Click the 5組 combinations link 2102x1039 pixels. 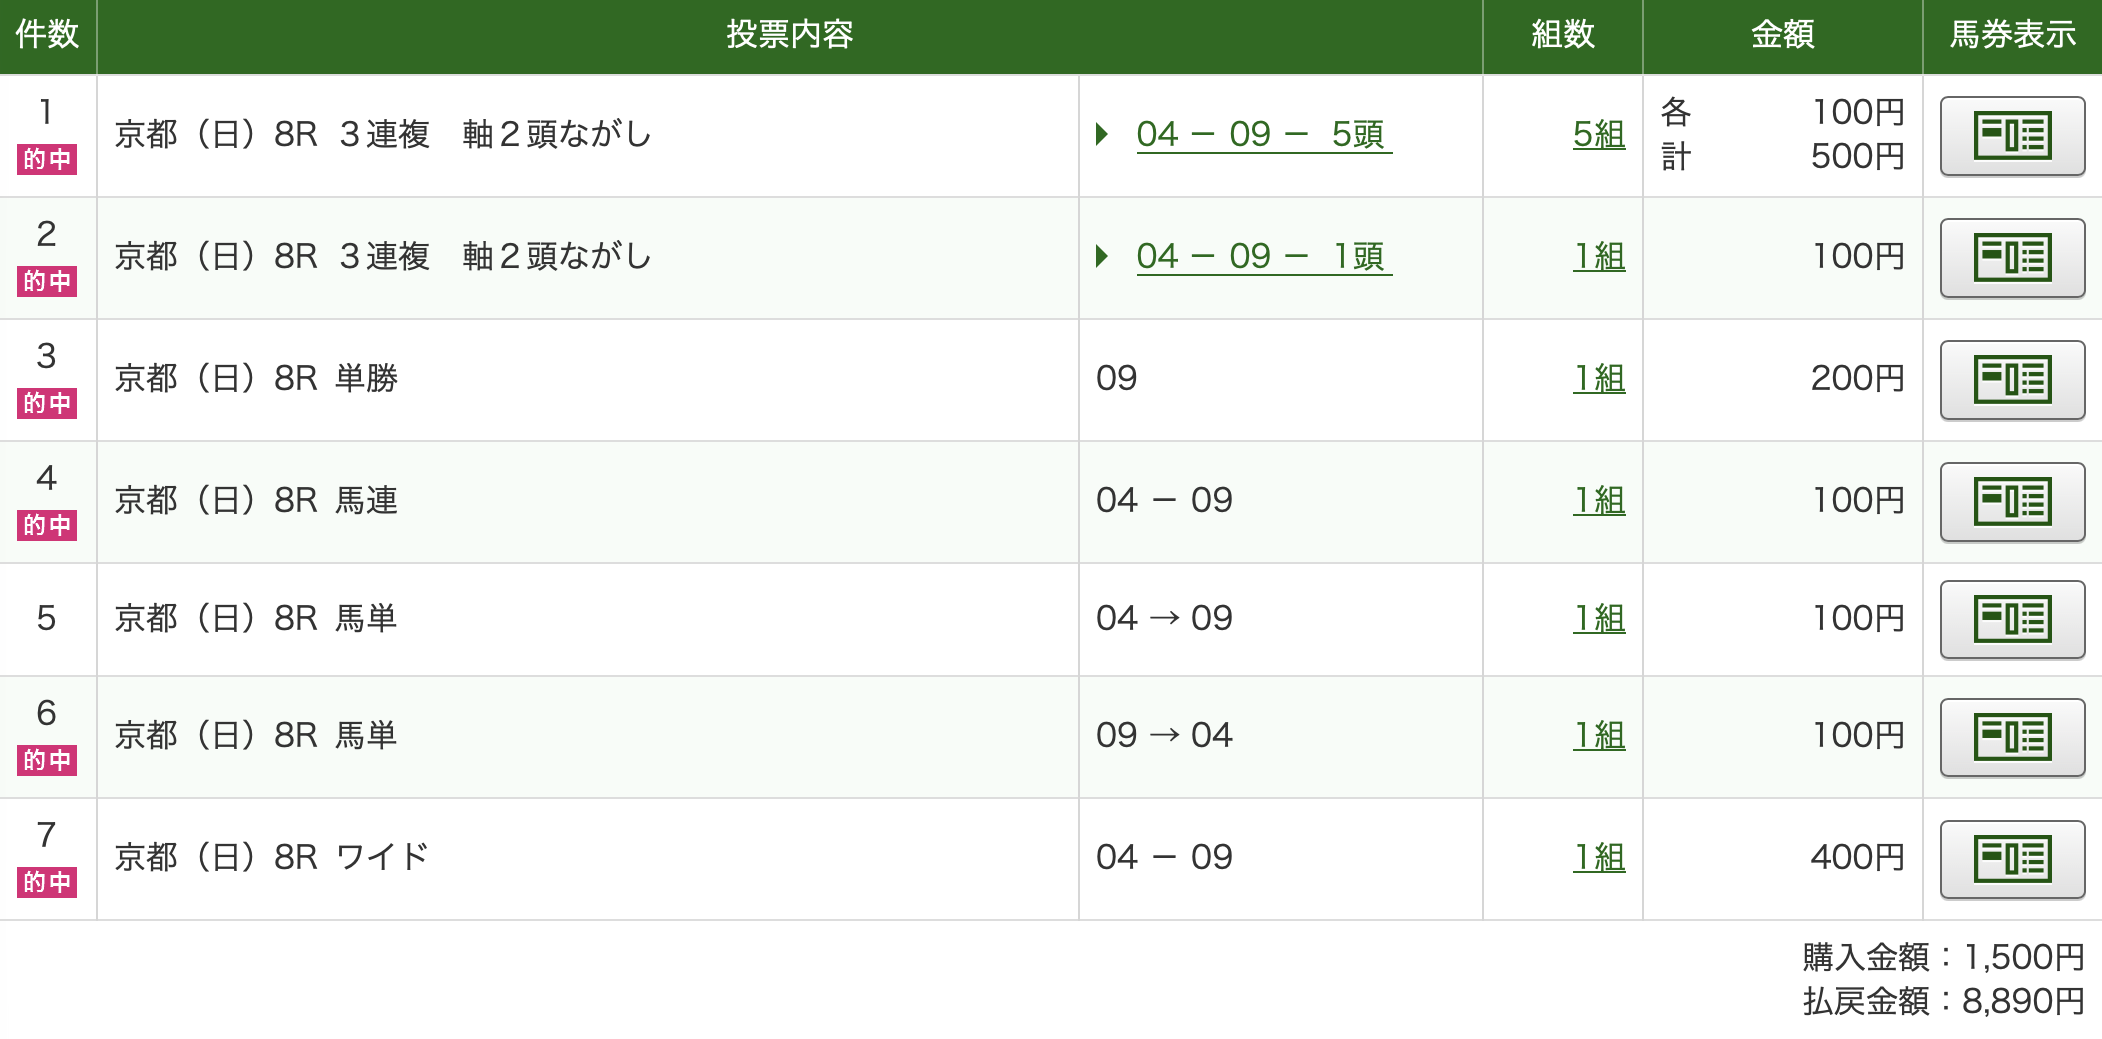click(x=1598, y=134)
